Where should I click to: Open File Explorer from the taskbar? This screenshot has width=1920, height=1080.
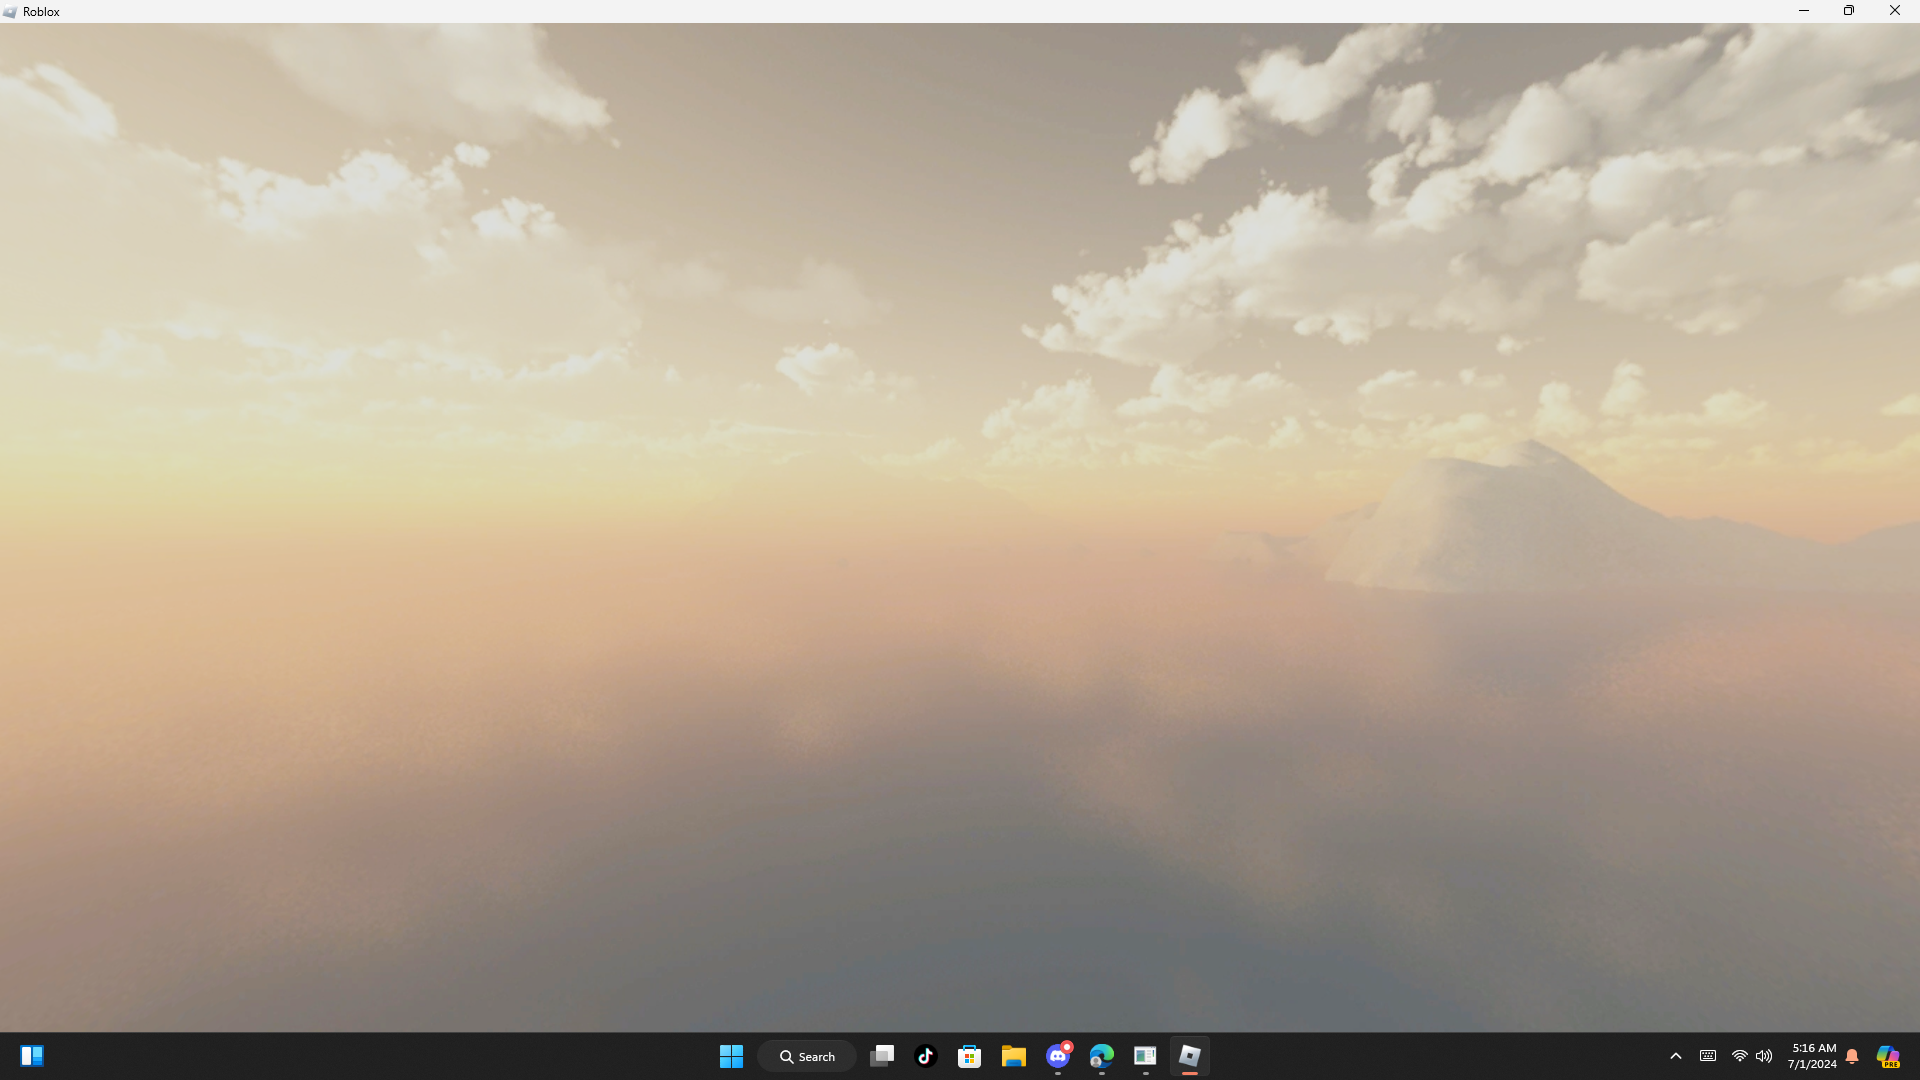tap(1014, 1056)
